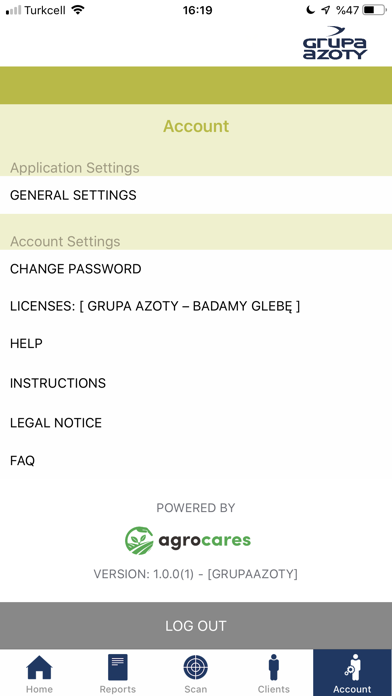
Task: Tap the Account page heading
Action: pyautogui.click(x=196, y=126)
